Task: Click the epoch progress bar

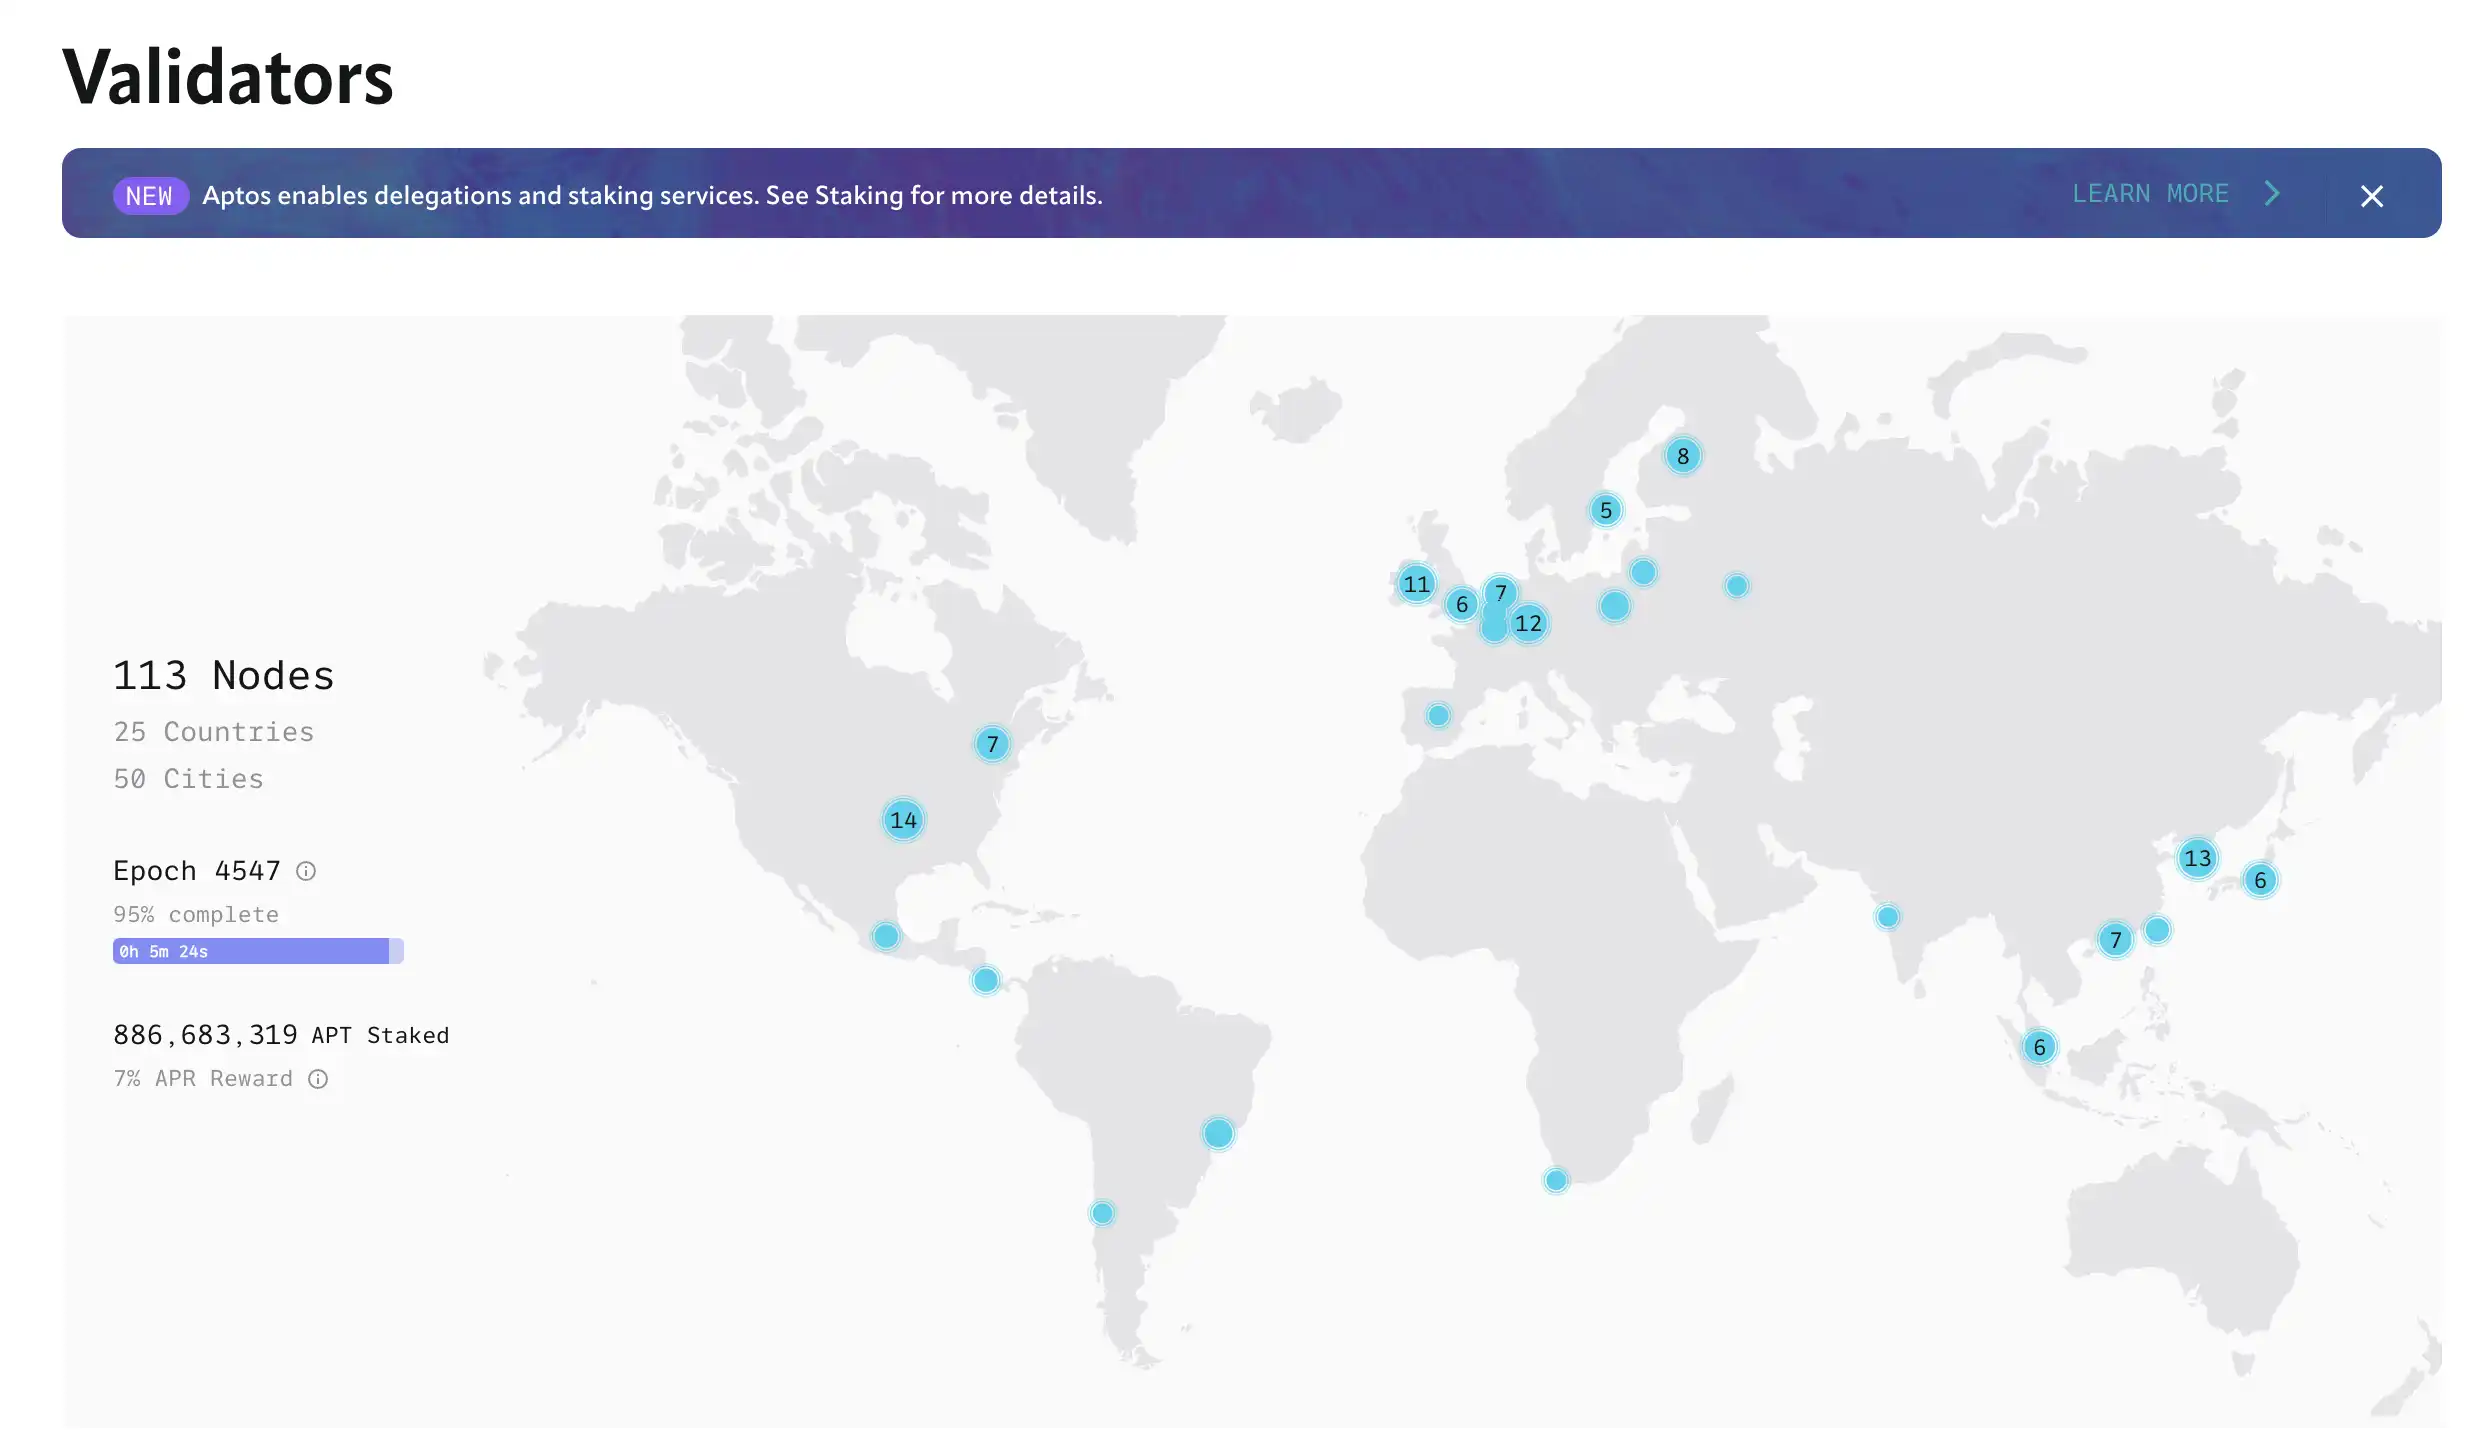Action: point(258,951)
